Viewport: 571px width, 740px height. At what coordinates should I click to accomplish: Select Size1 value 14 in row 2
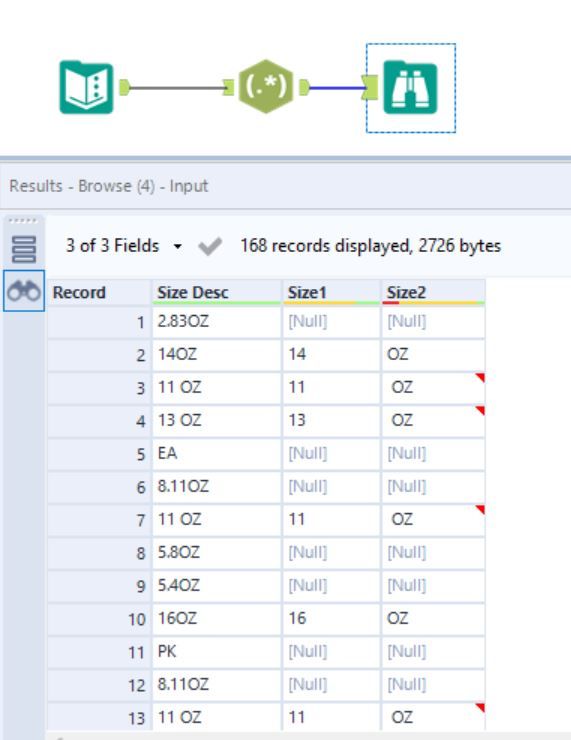coord(332,355)
